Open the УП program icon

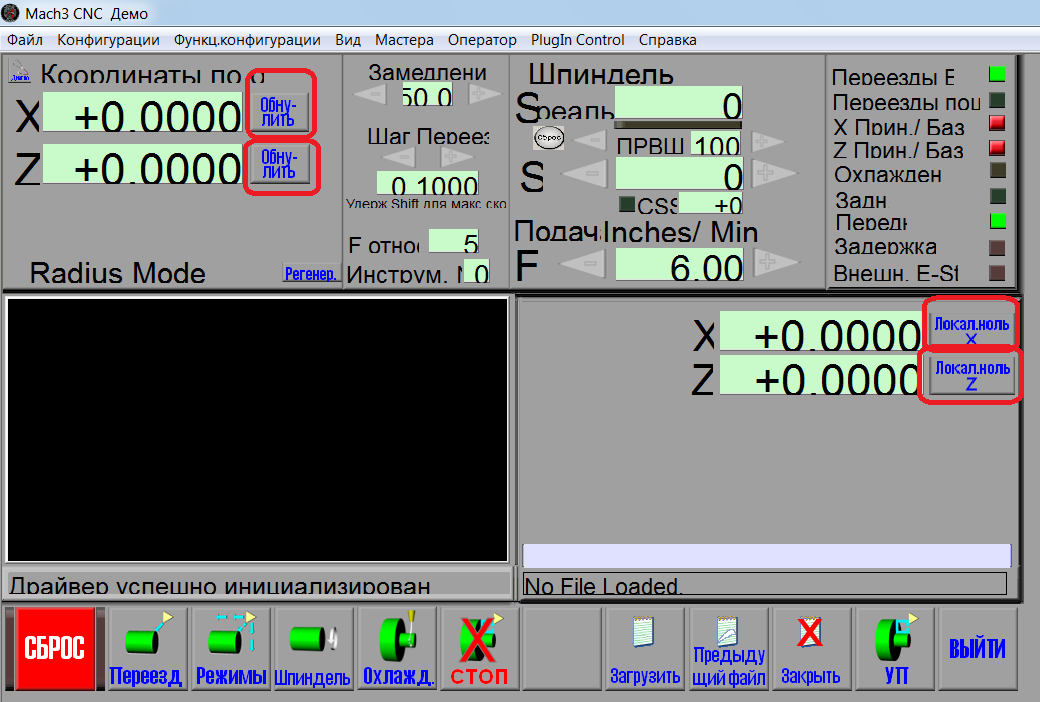895,648
